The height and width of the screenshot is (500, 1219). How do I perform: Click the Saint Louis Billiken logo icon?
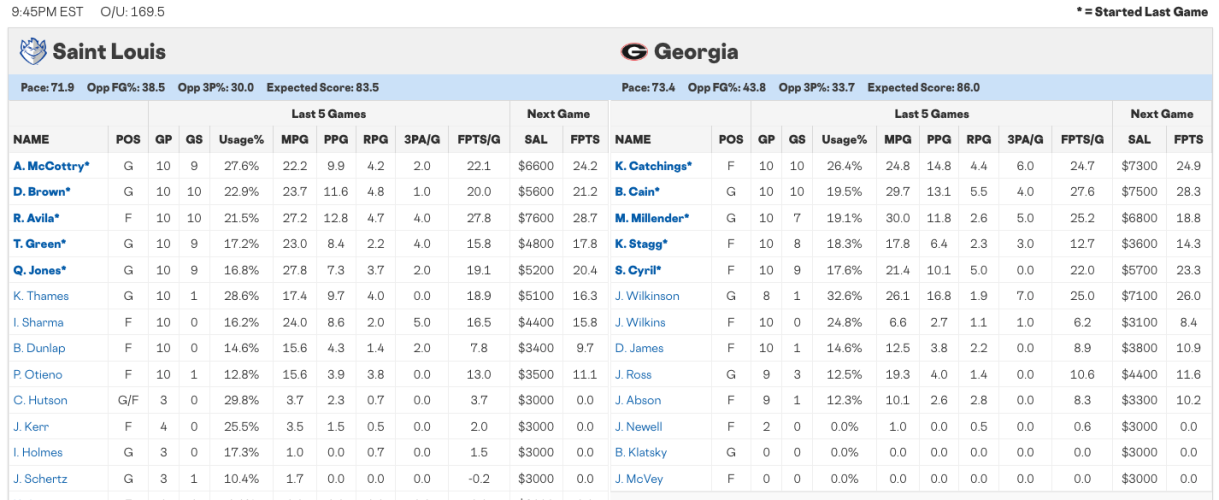[x=33, y=51]
